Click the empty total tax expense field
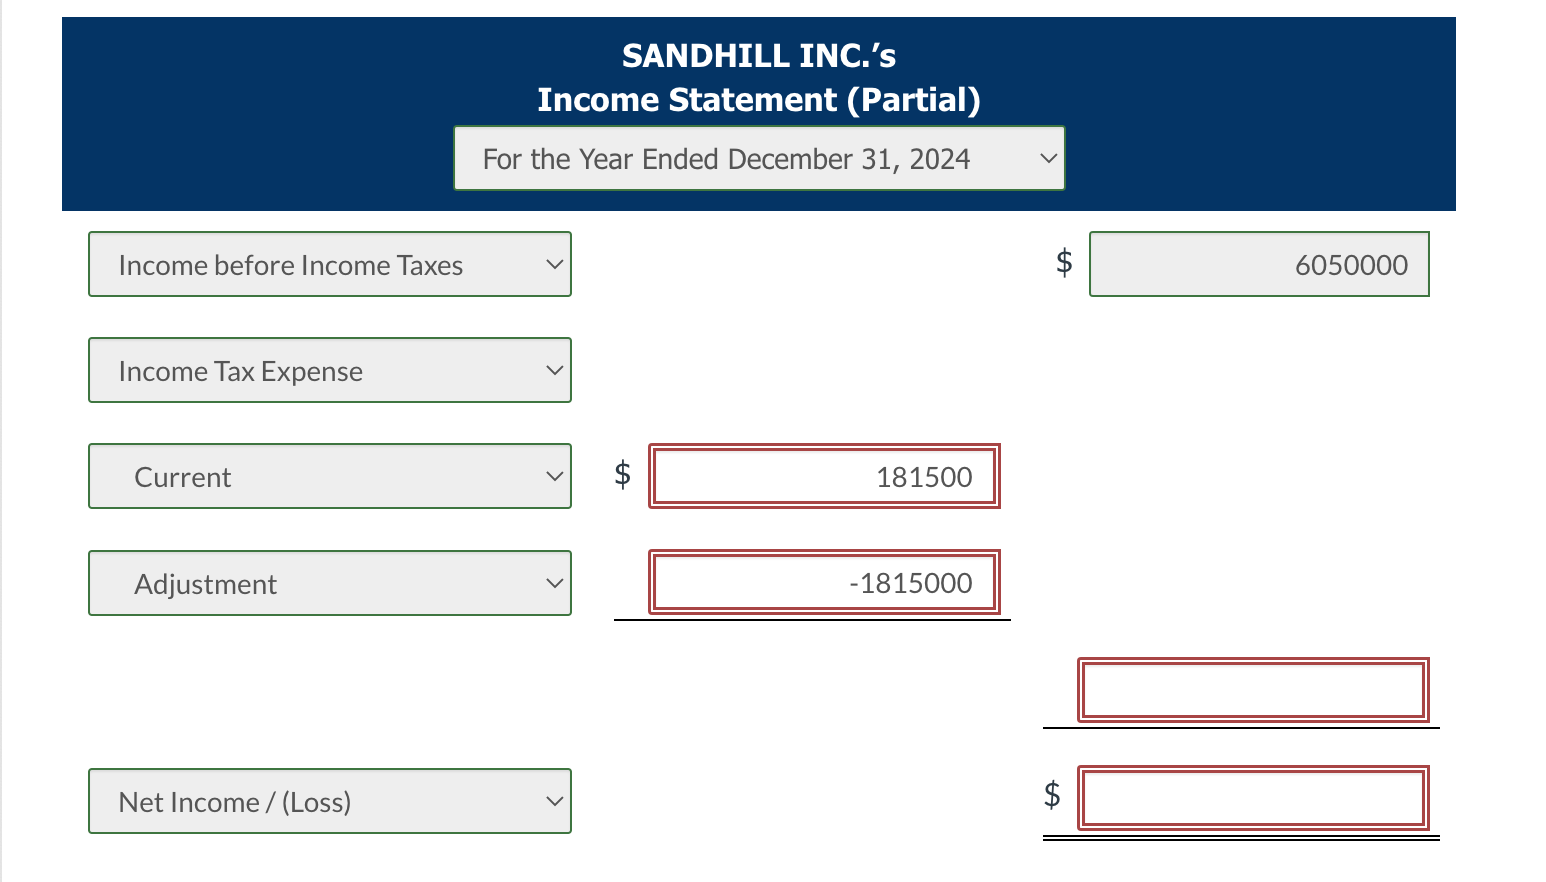 tap(1252, 689)
